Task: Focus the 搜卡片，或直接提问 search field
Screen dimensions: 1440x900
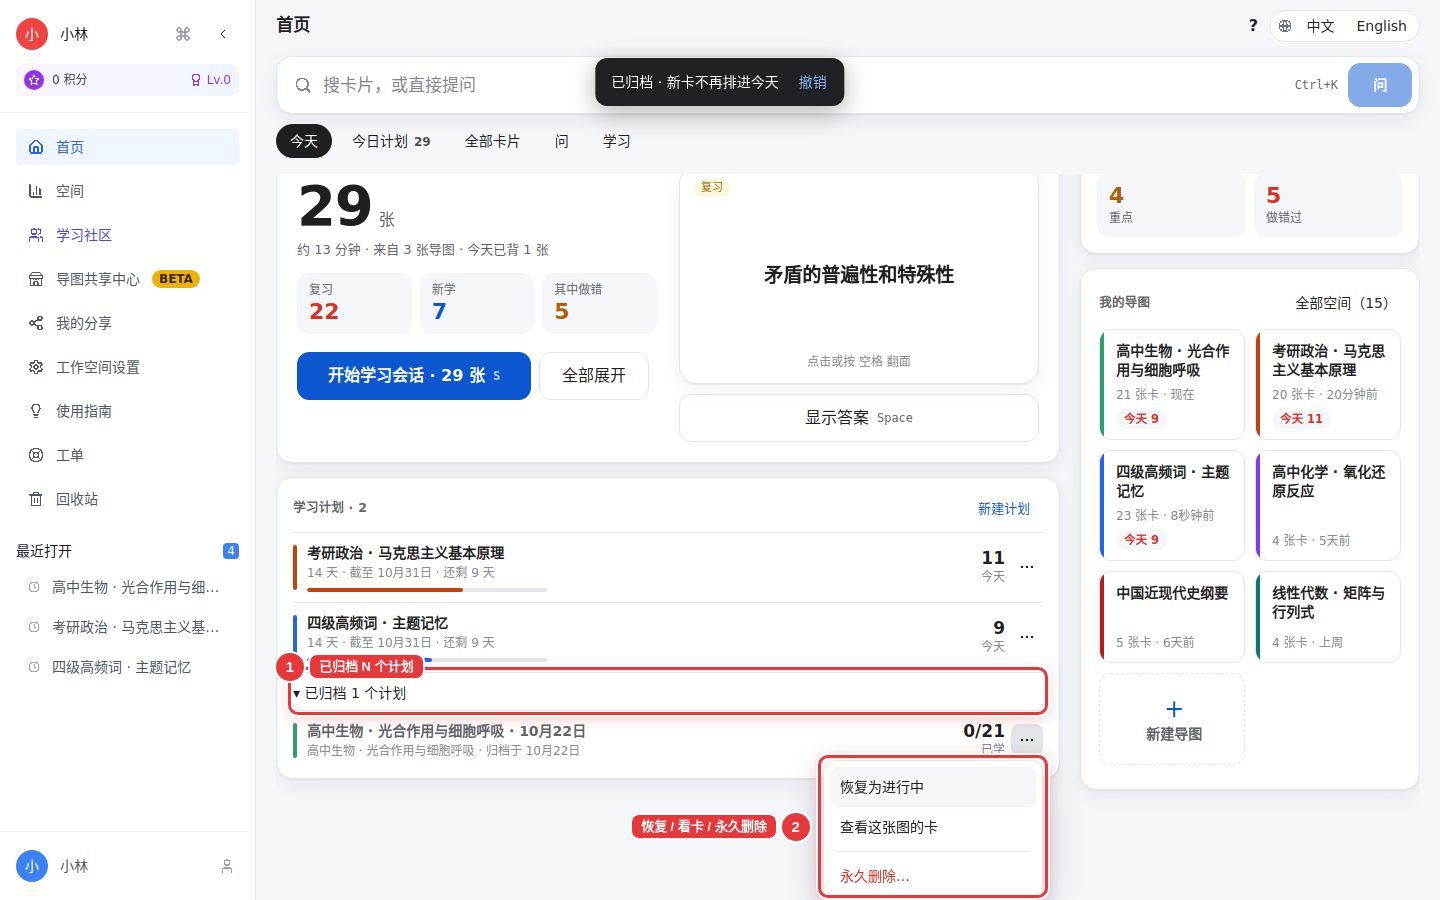Action: pos(800,85)
